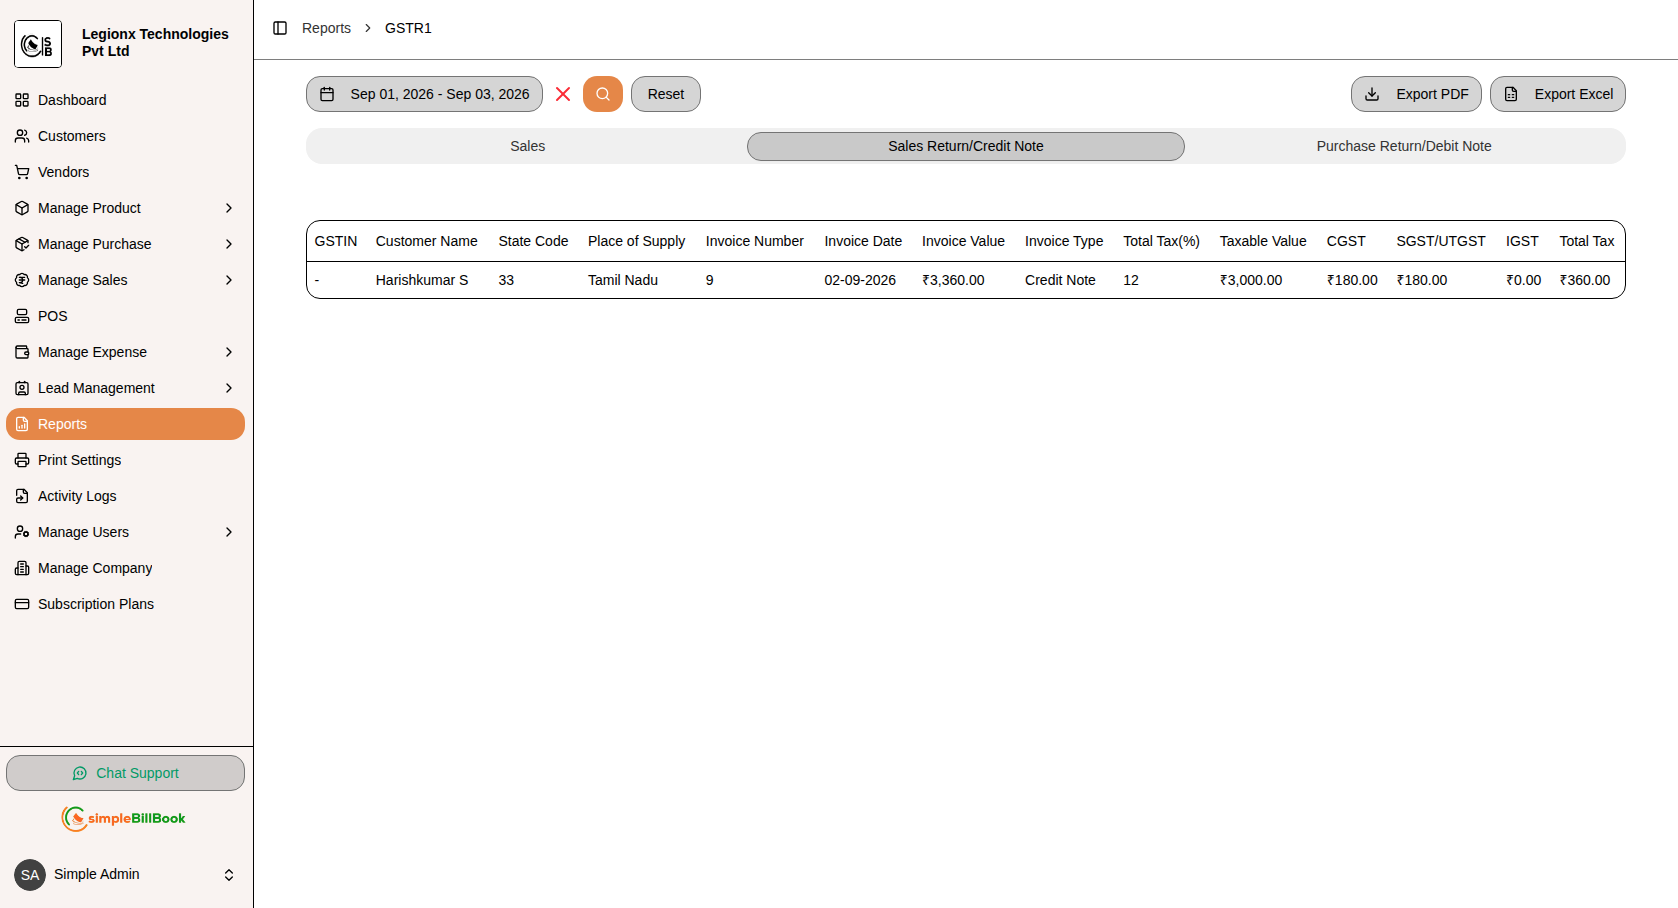This screenshot has width=1678, height=908.
Task: Click the ₹360.00 total tax cell
Action: click(x=1585, y=280)
